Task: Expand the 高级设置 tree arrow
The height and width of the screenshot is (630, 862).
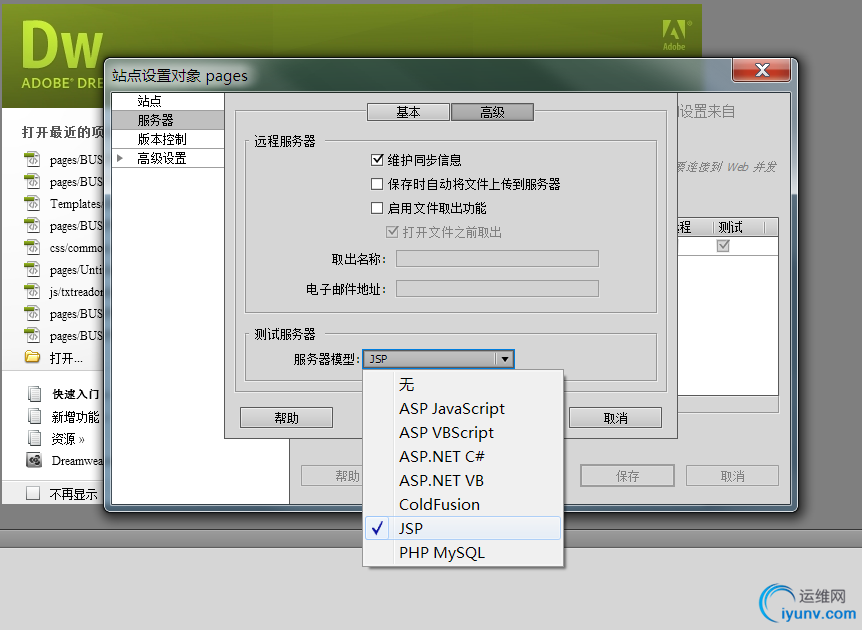Action: tap(120, 158)
